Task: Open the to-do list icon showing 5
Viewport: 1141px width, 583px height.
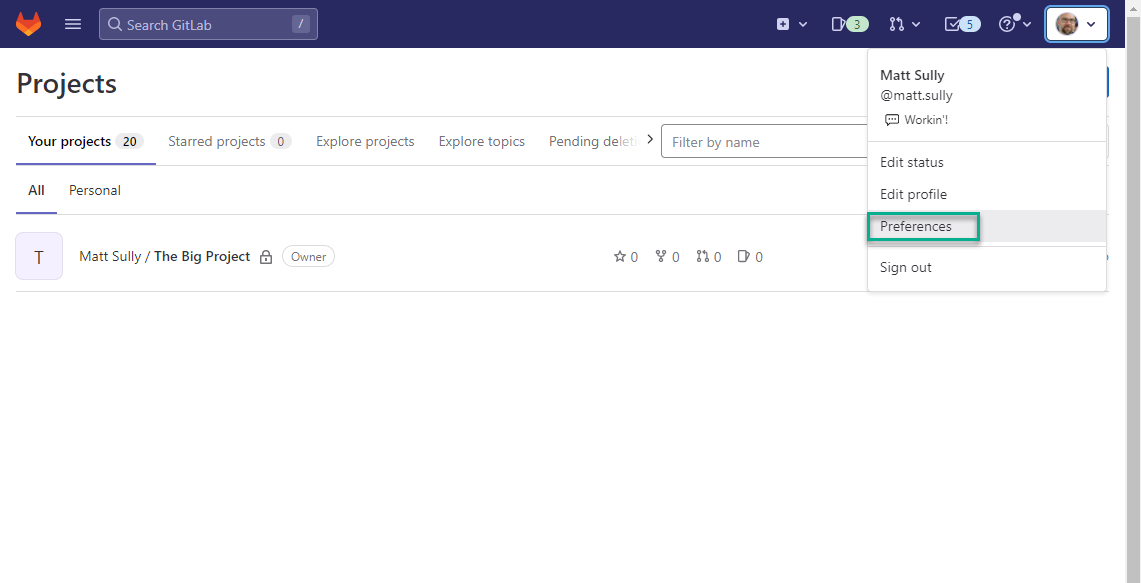Action: [962, 24]
